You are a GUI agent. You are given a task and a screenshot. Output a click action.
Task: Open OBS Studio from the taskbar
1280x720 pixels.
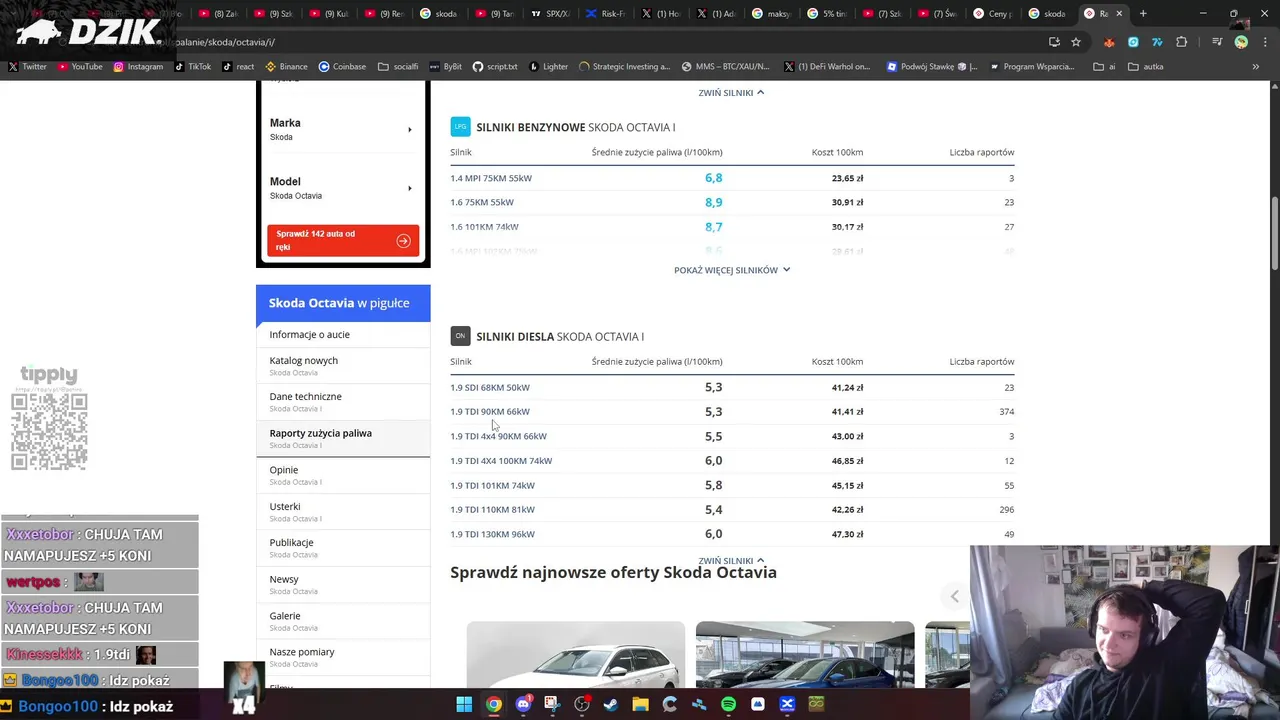point(582,704)
